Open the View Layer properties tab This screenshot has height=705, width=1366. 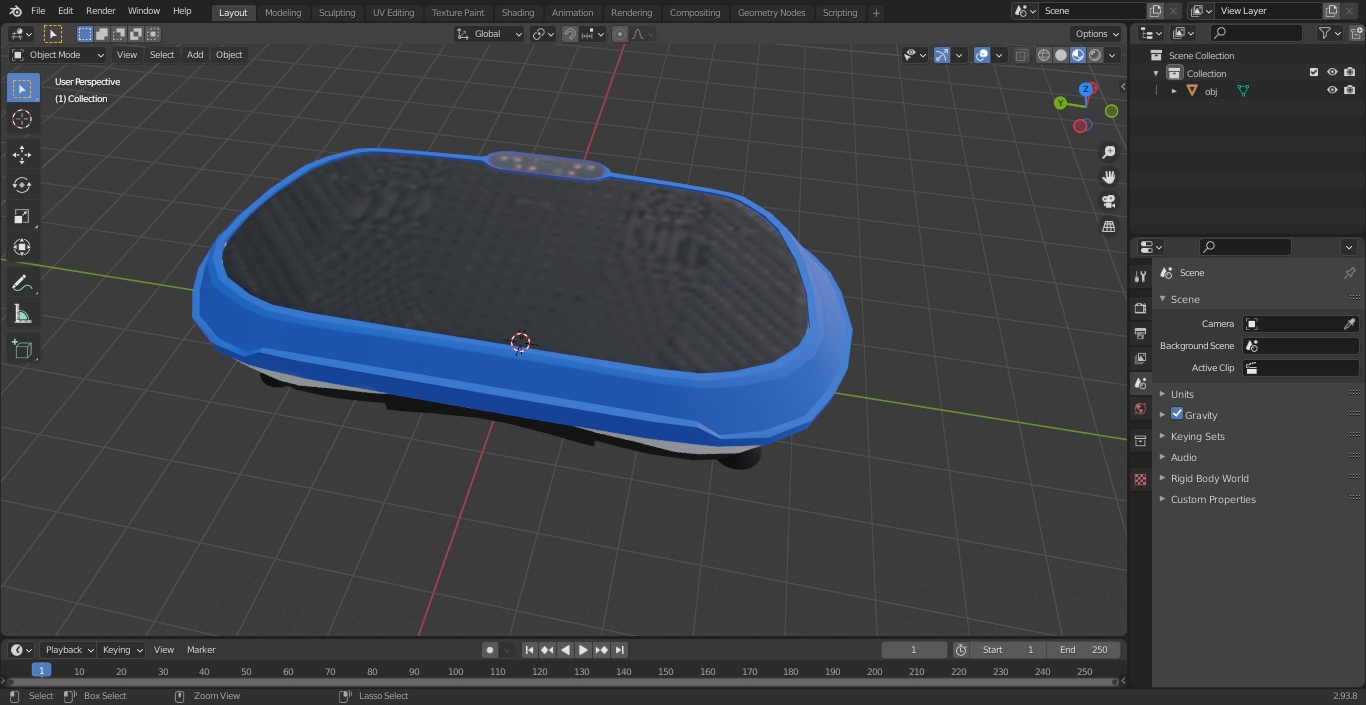click(1140, 358)
